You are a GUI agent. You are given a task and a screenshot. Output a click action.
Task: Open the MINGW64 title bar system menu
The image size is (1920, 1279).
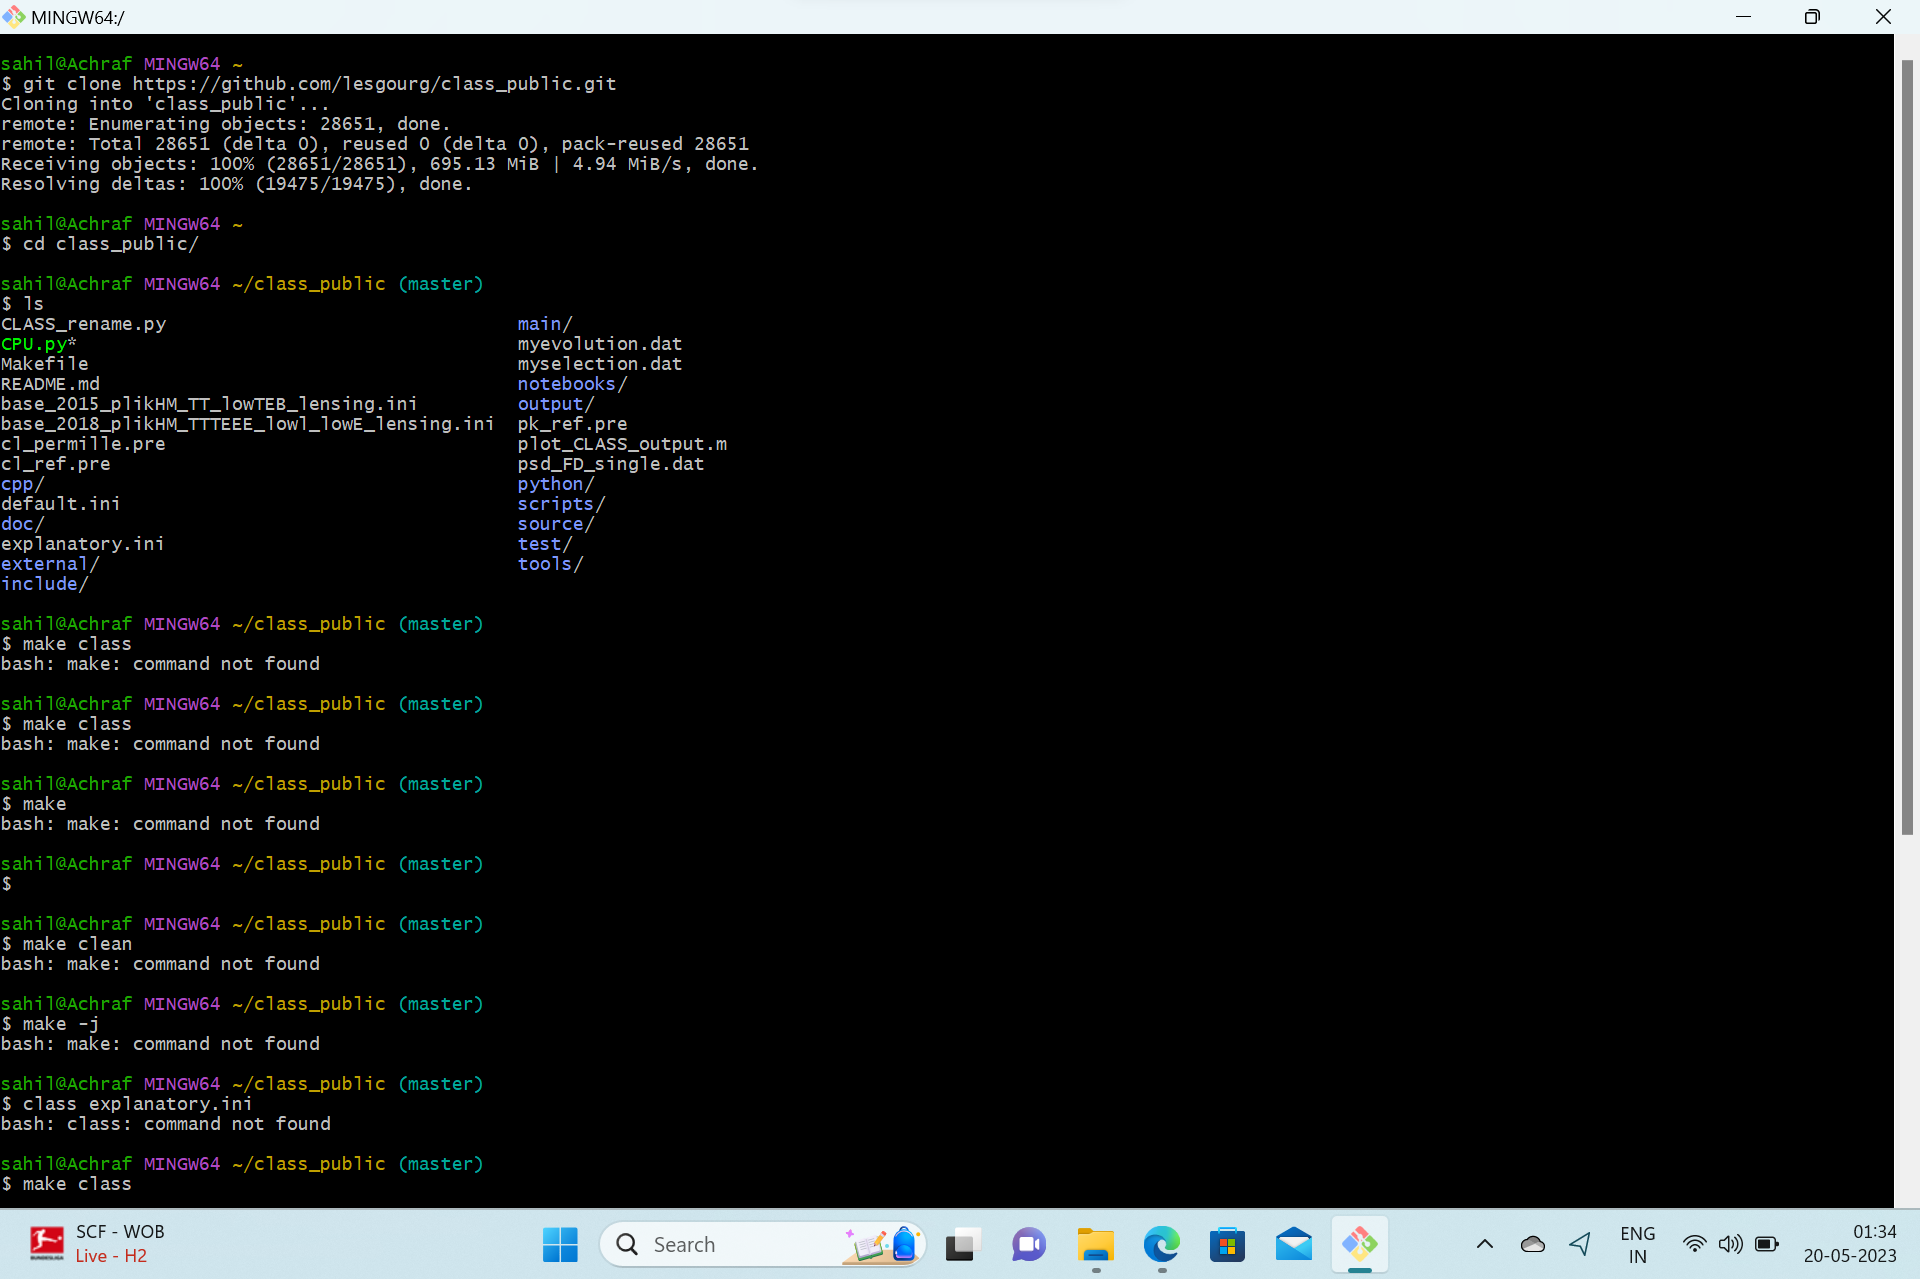click(14, 16)
